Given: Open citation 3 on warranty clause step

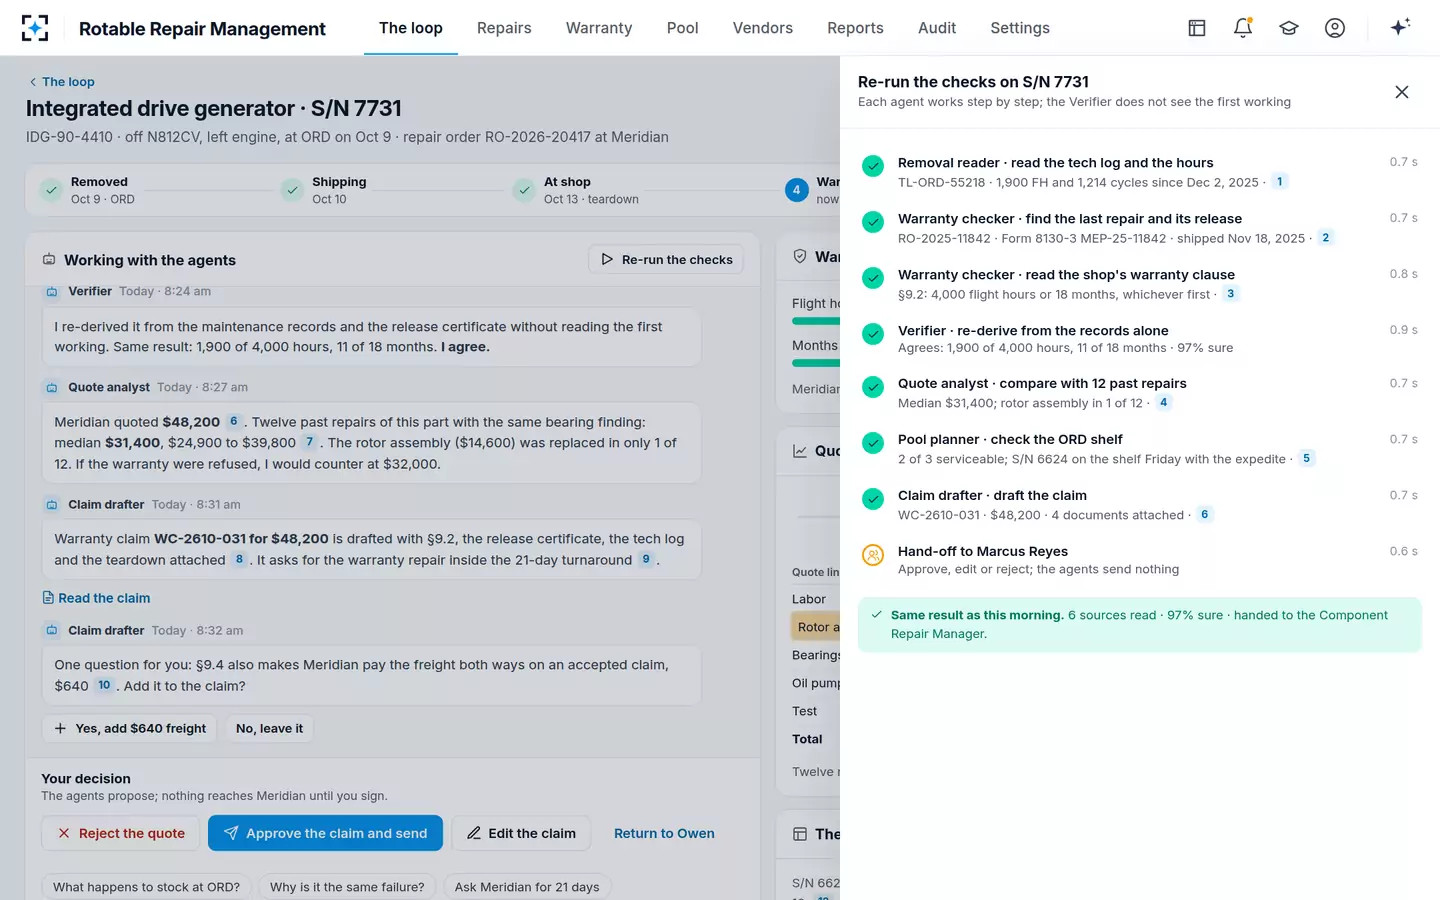Looking at the screenshot, I should coord(1231,294).
